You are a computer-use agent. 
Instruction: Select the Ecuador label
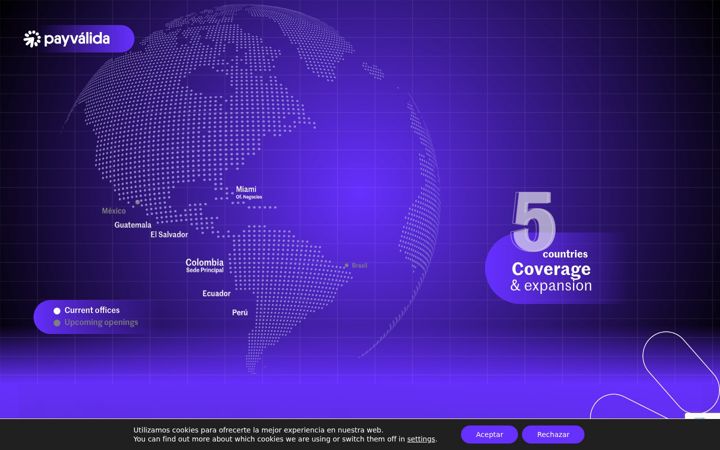click(216, 293)
